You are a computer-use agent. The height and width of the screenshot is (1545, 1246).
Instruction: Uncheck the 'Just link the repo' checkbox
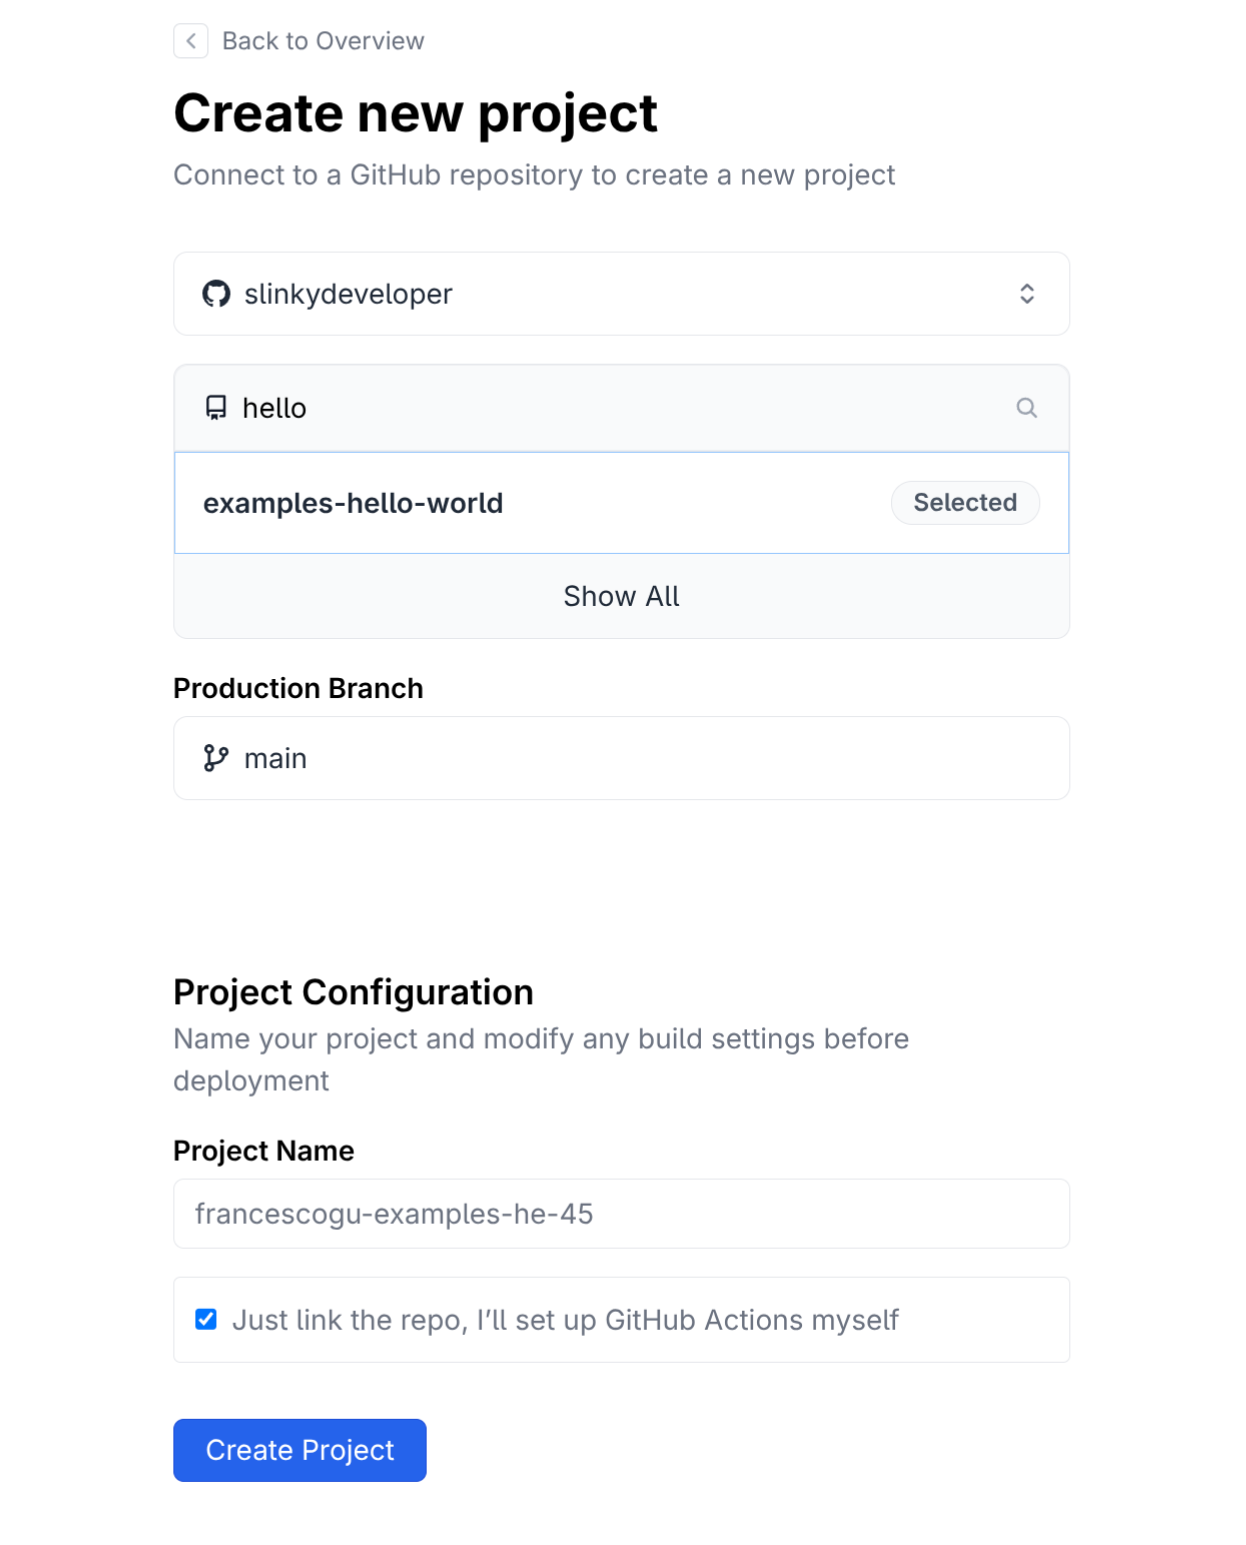206,1320
